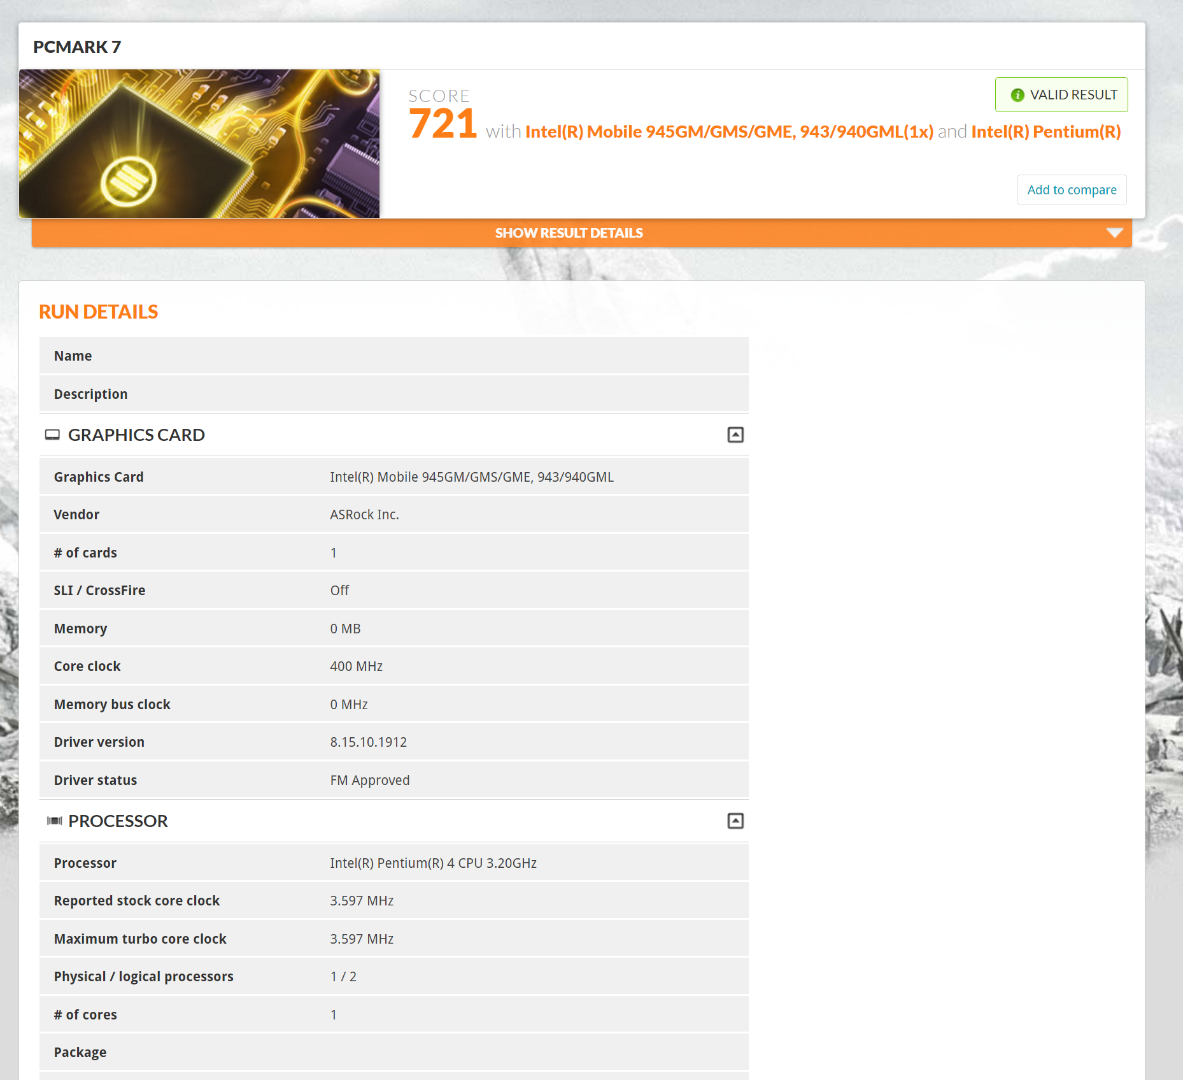
Task: Click the # of cards label
Action: click(85, 553)
